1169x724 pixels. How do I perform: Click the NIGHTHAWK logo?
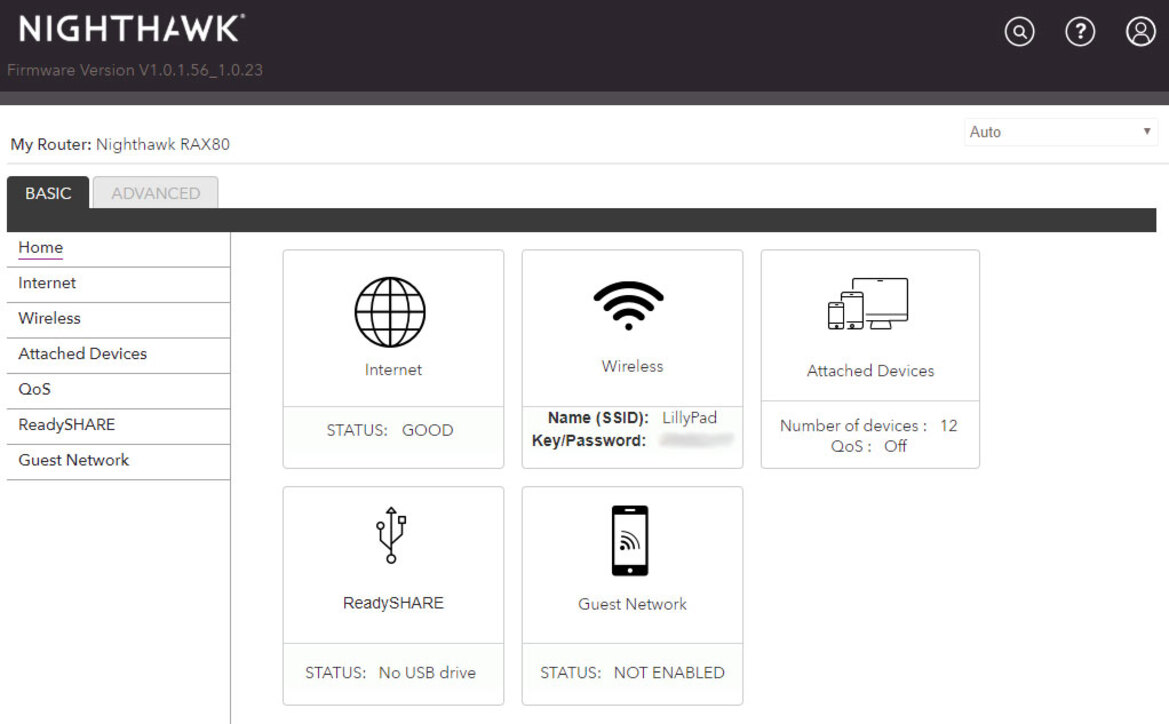pyautogui.click(x=131, y=29)
